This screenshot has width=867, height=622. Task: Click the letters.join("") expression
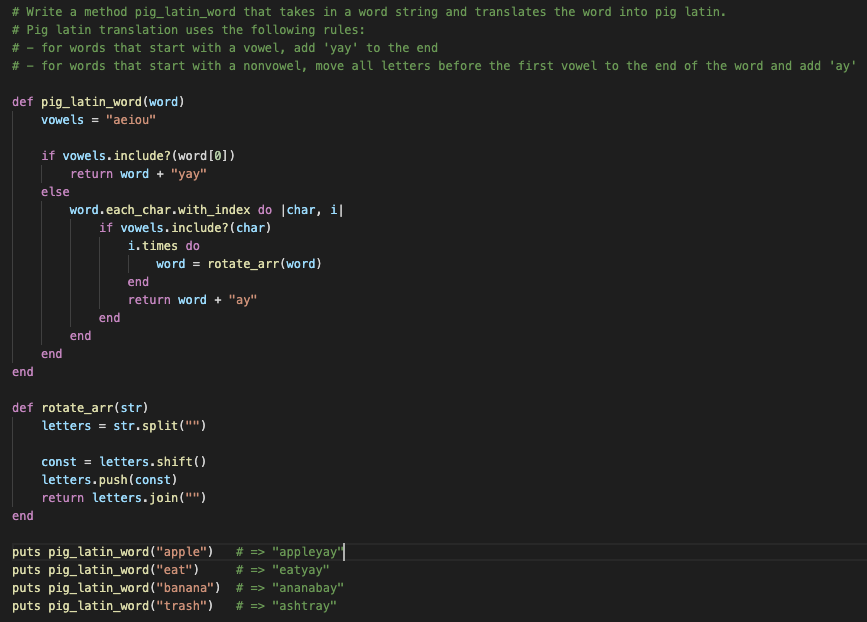click(x=153, y=498)
